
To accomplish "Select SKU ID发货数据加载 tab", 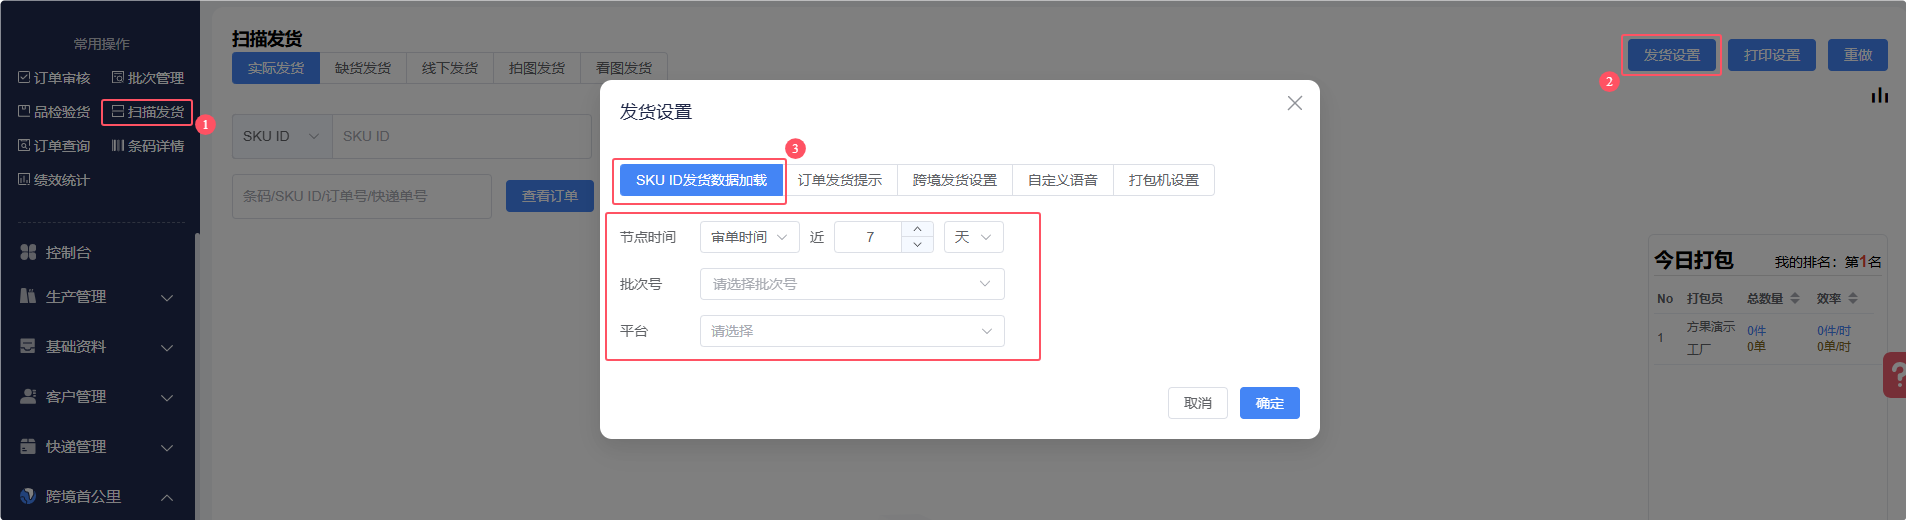I will pos(701,180).
